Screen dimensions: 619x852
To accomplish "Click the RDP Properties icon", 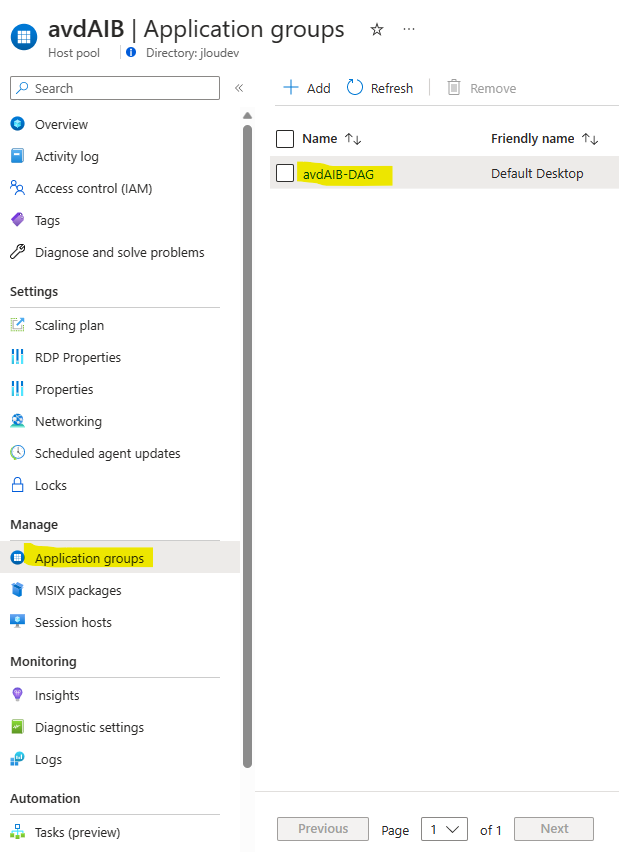I will 17,357.
